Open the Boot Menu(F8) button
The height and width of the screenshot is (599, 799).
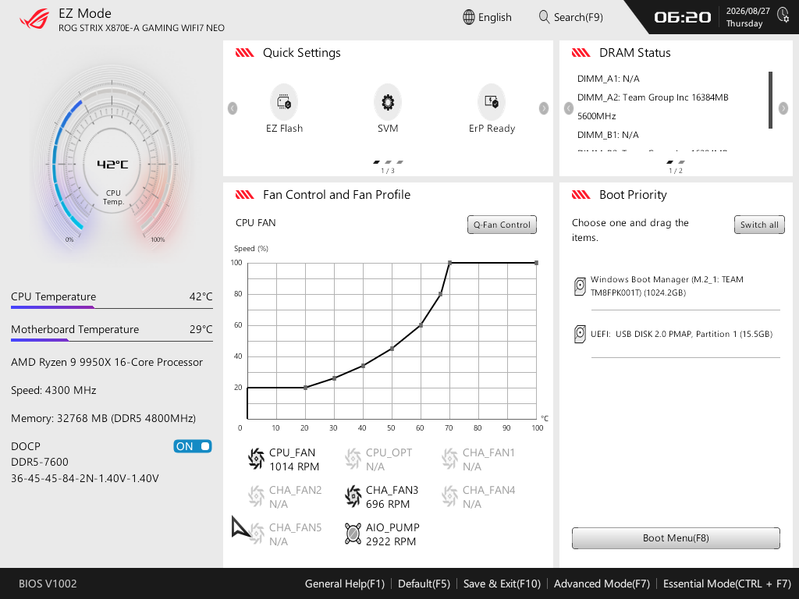tap(676, 538)
